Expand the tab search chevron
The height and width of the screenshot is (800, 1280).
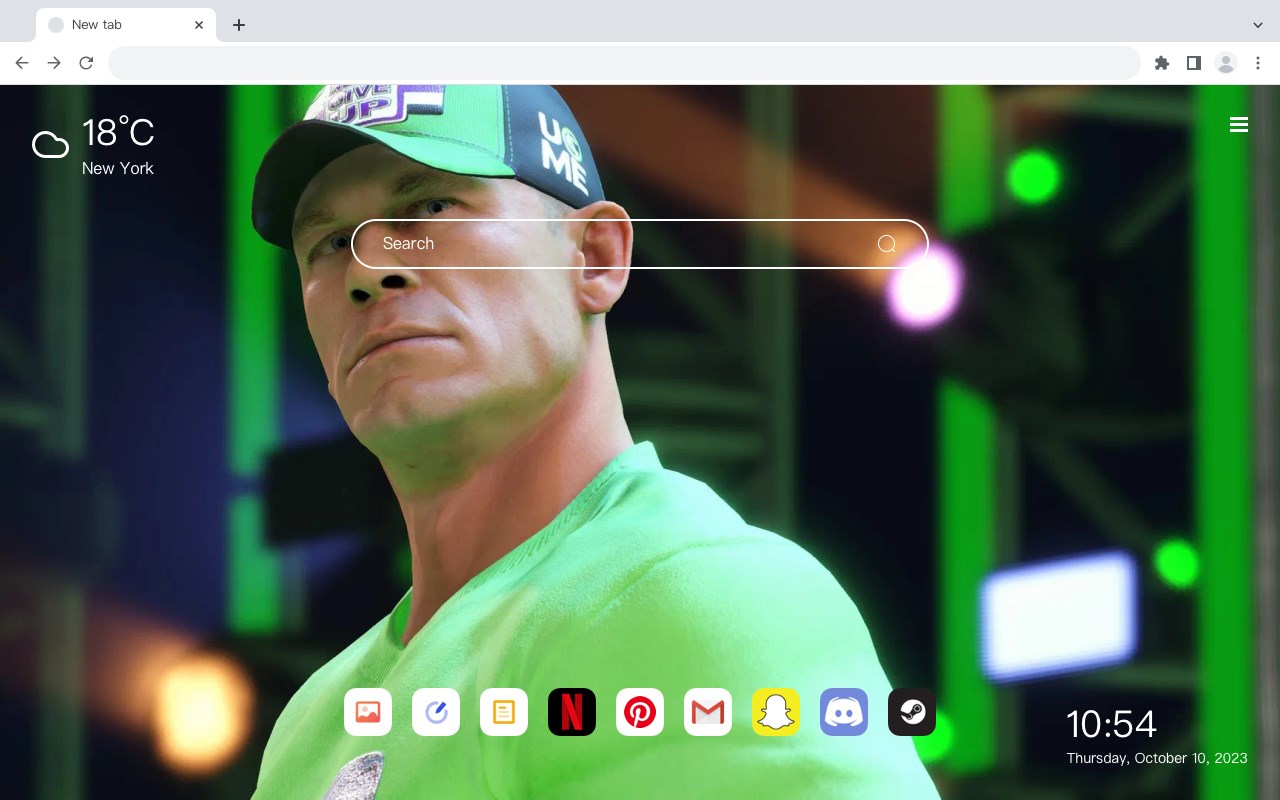tap(1258, 25)
